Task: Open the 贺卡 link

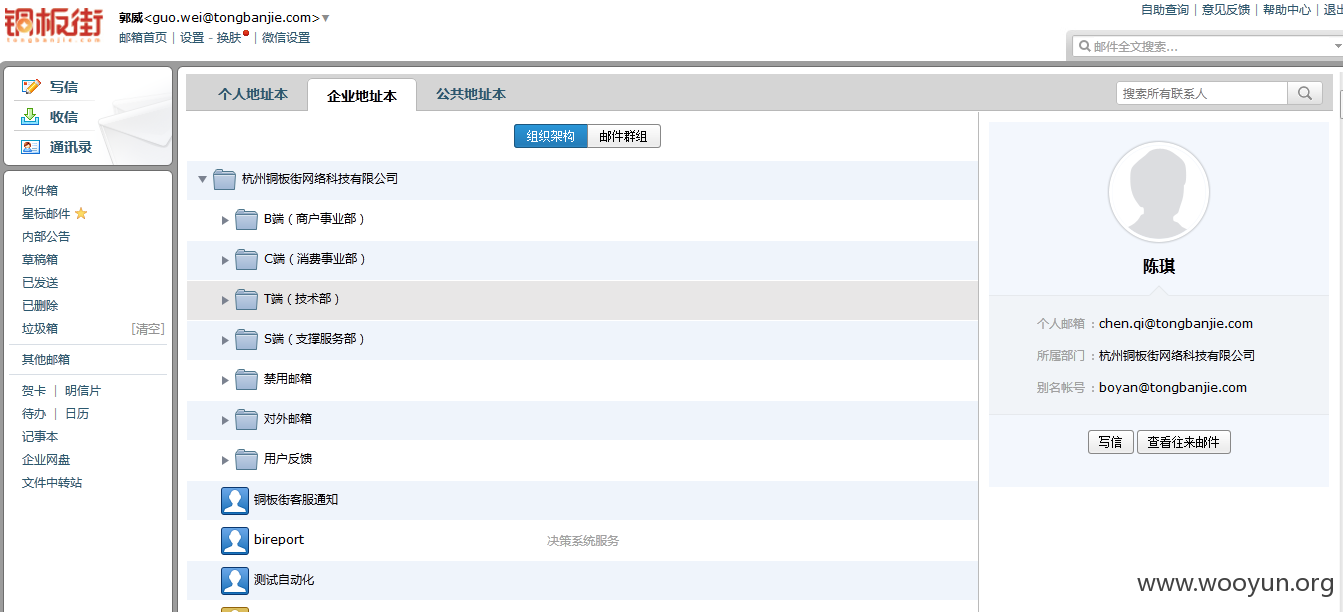Action: [34, 390]
